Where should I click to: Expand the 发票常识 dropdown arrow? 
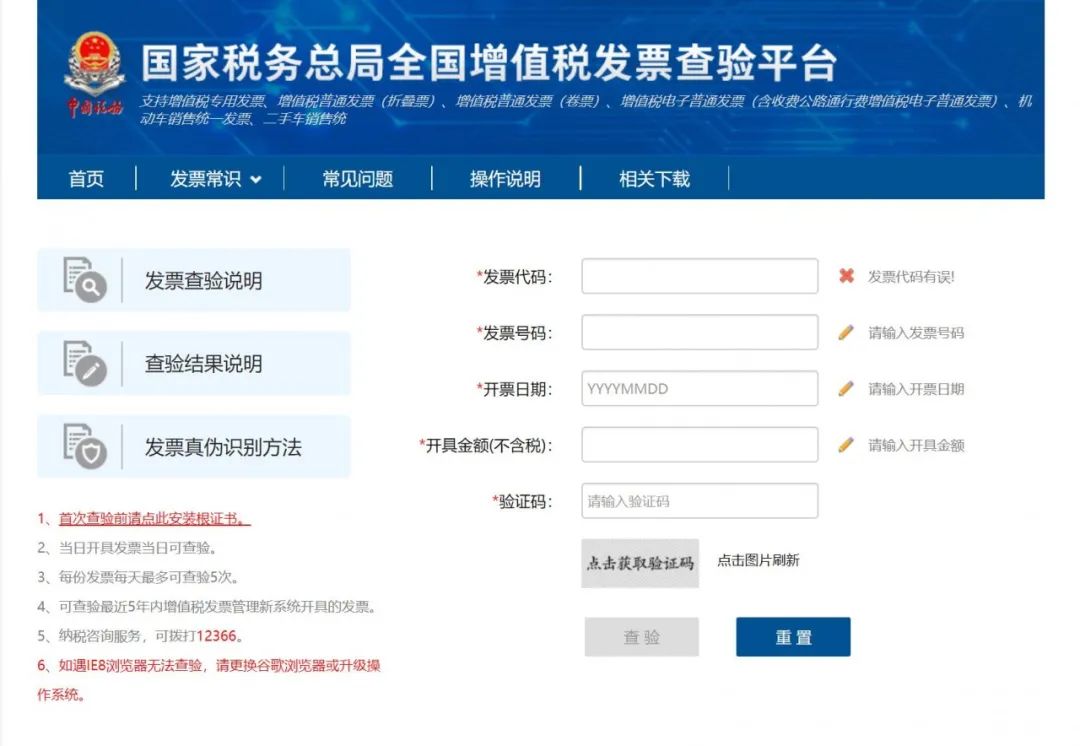coord(256,180)
